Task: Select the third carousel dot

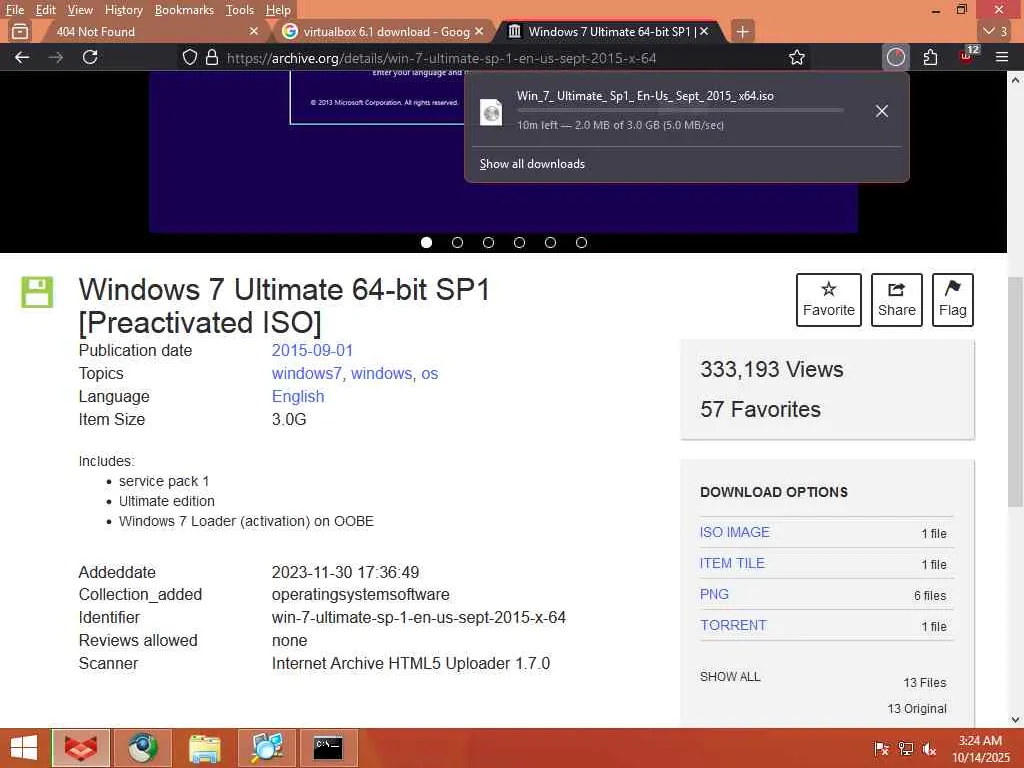Action: 488,242
